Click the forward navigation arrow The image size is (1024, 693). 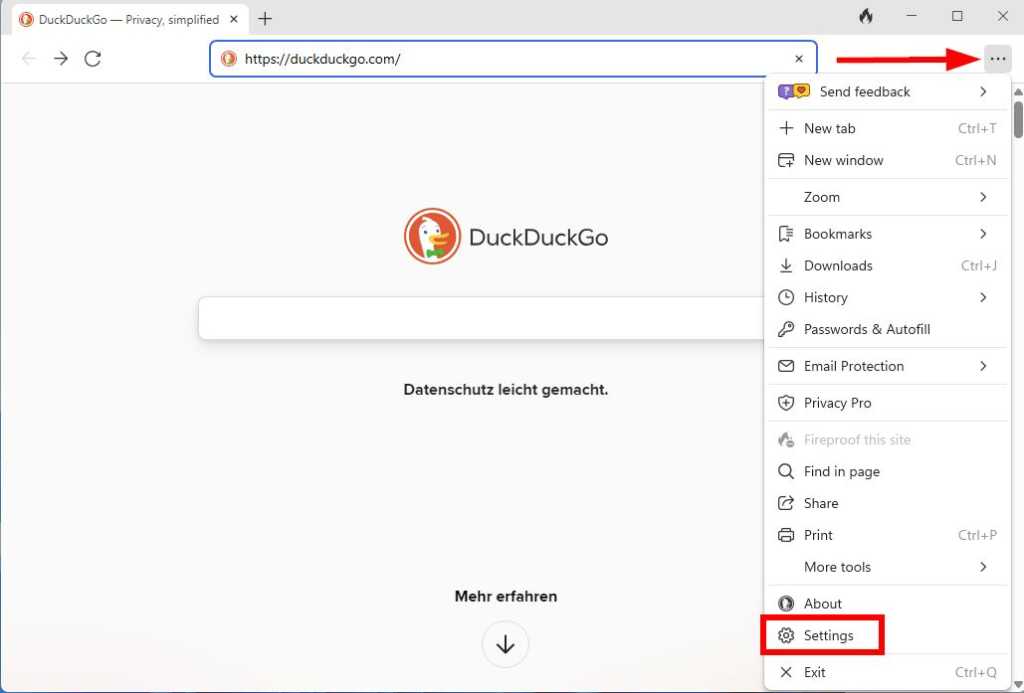[x=60, y=58]
